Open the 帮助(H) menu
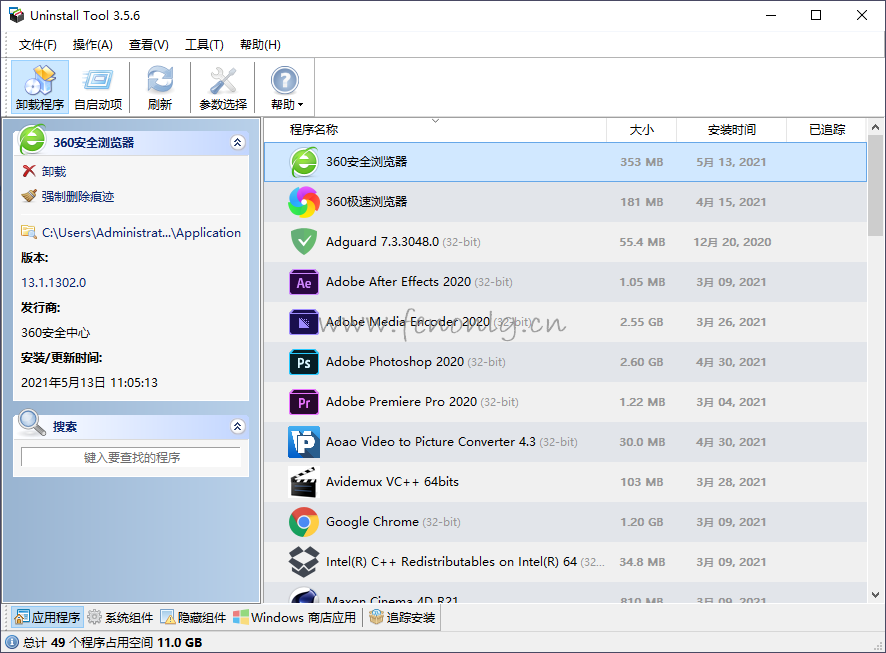 pos(260,45)
